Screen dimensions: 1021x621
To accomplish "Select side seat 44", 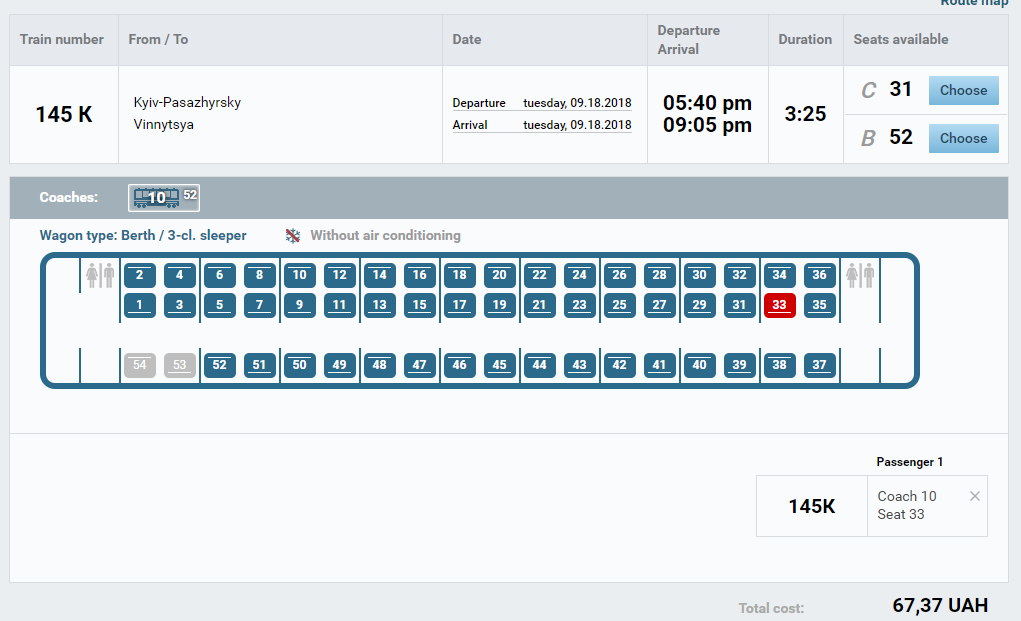I will point(540,365).
